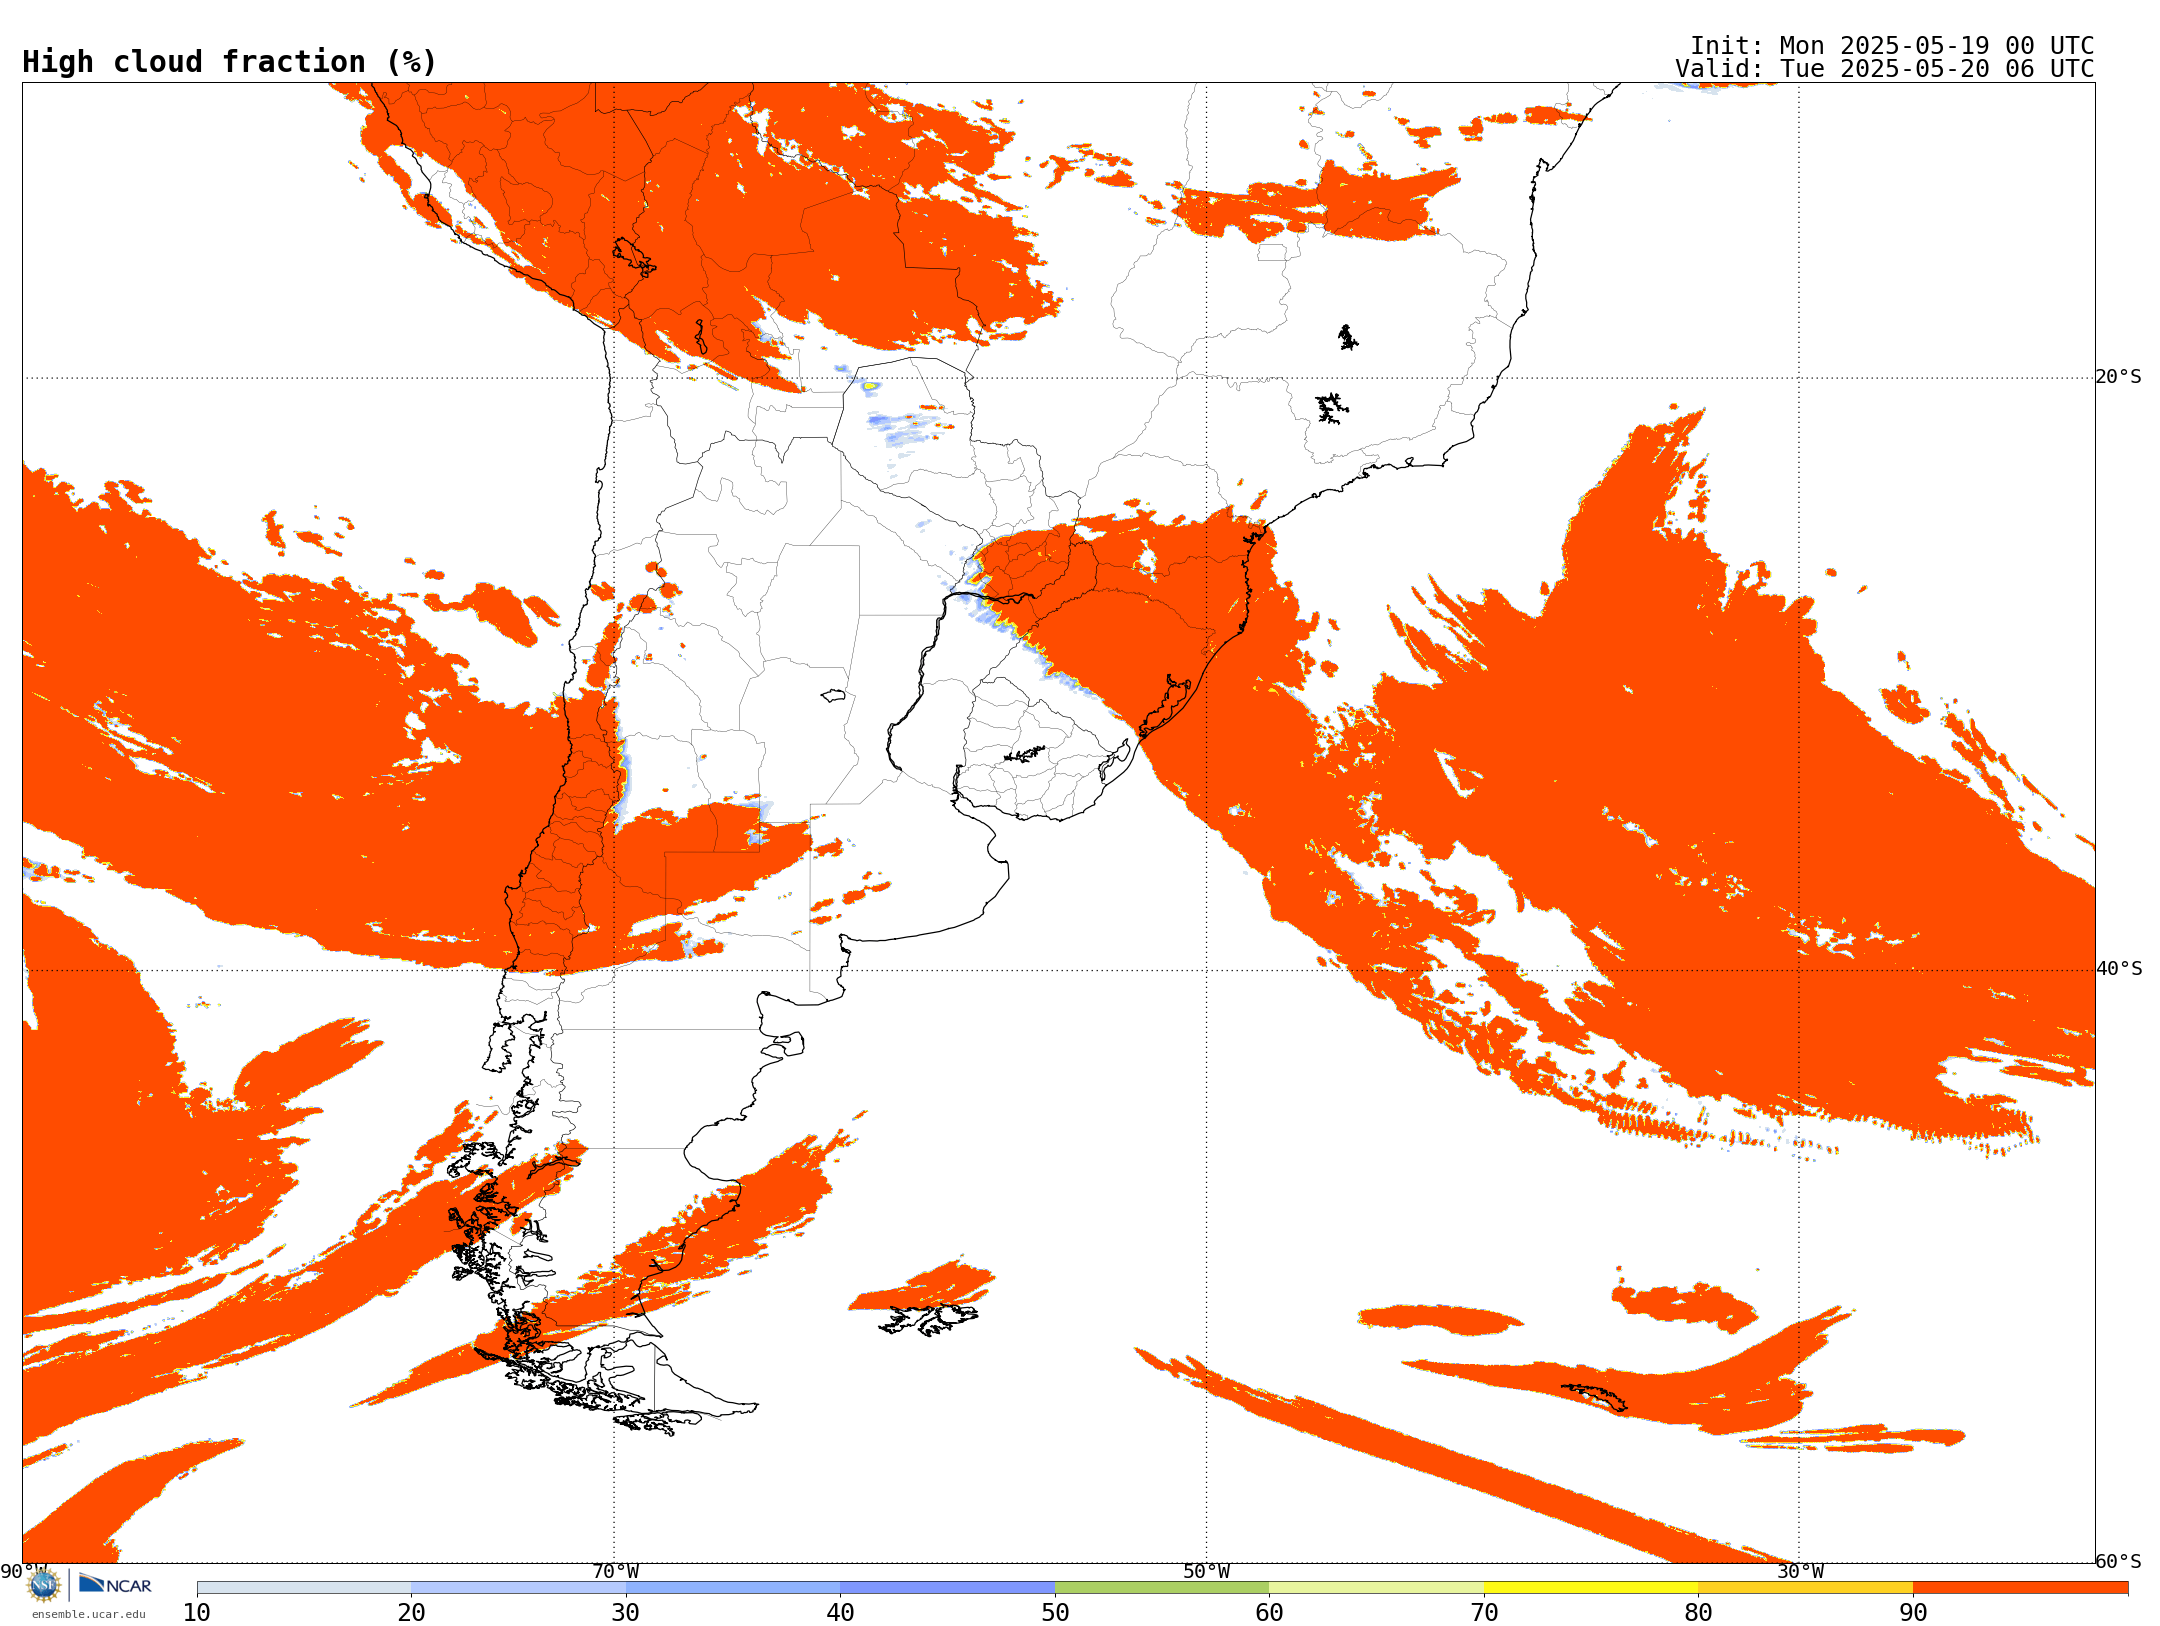Click Lake Titicaca outline on map
The width and height of the screenshot is (2160, 1626).
(x=634, y=257)
